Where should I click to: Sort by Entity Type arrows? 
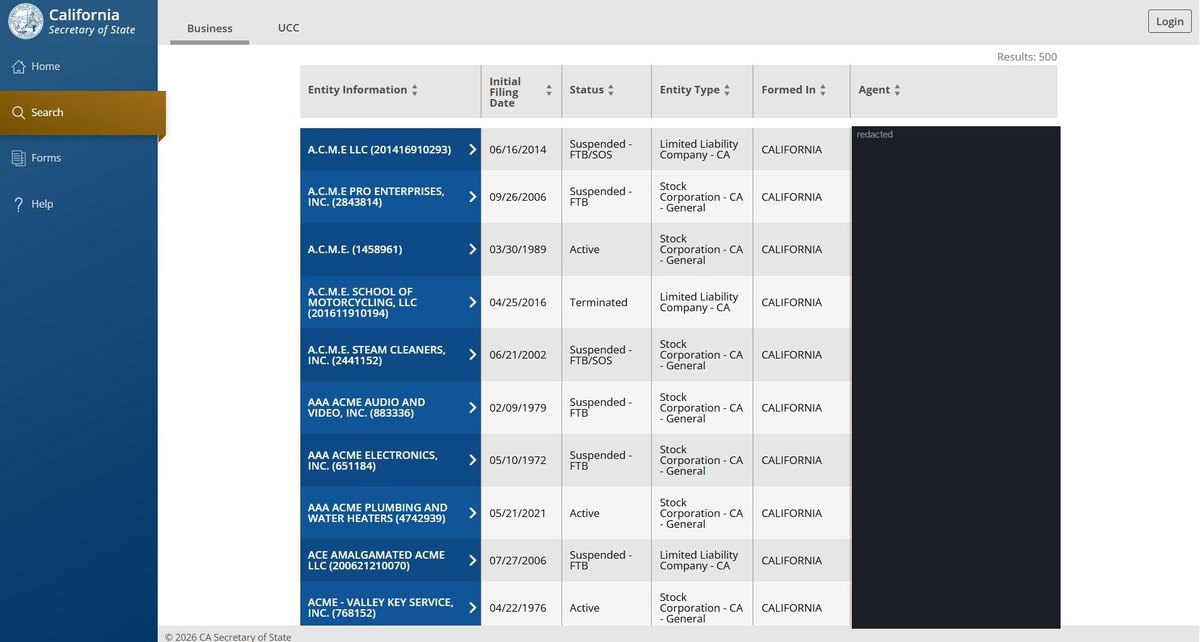coord(727,90)
